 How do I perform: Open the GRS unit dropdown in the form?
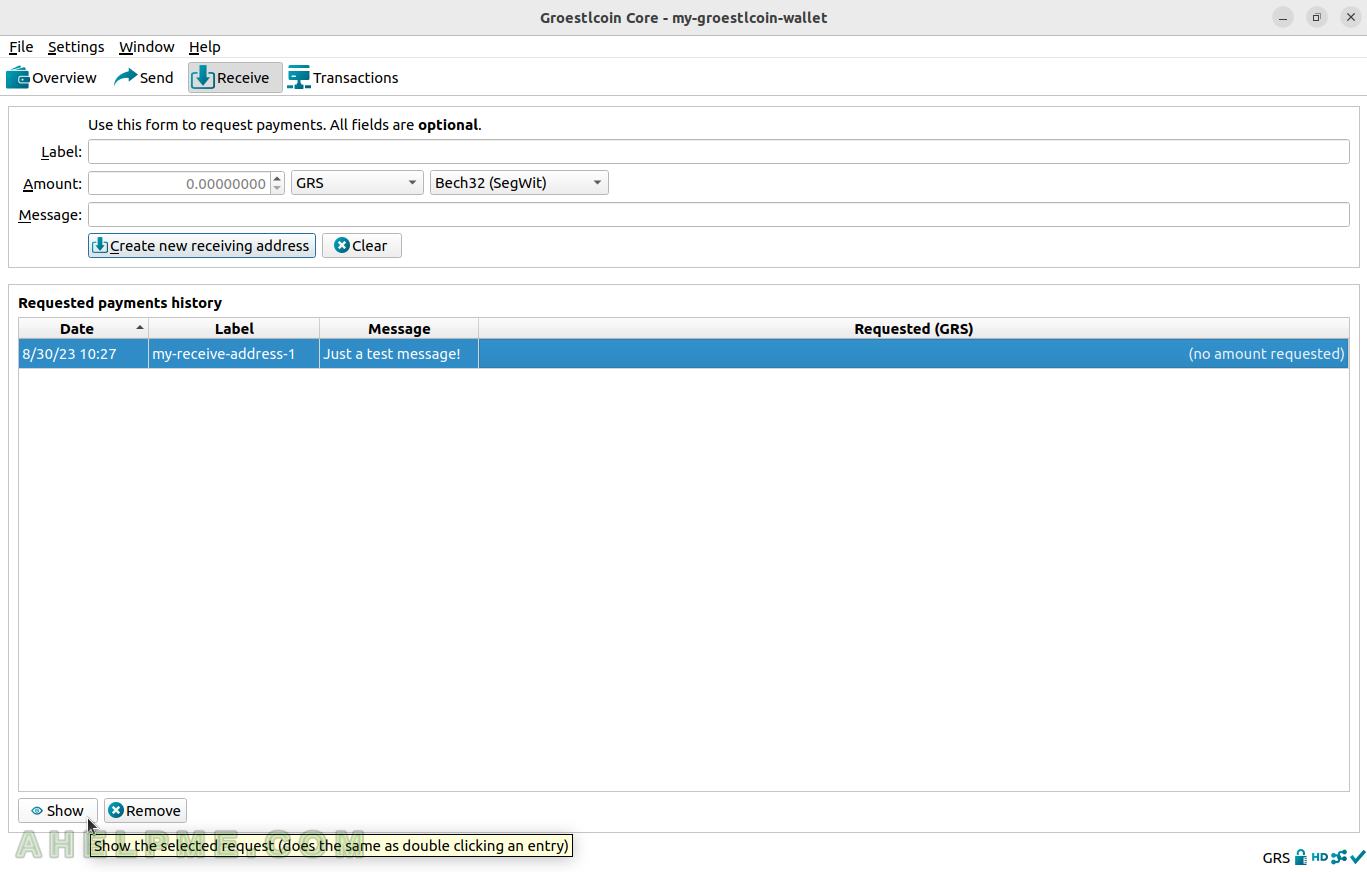(357, 184)
